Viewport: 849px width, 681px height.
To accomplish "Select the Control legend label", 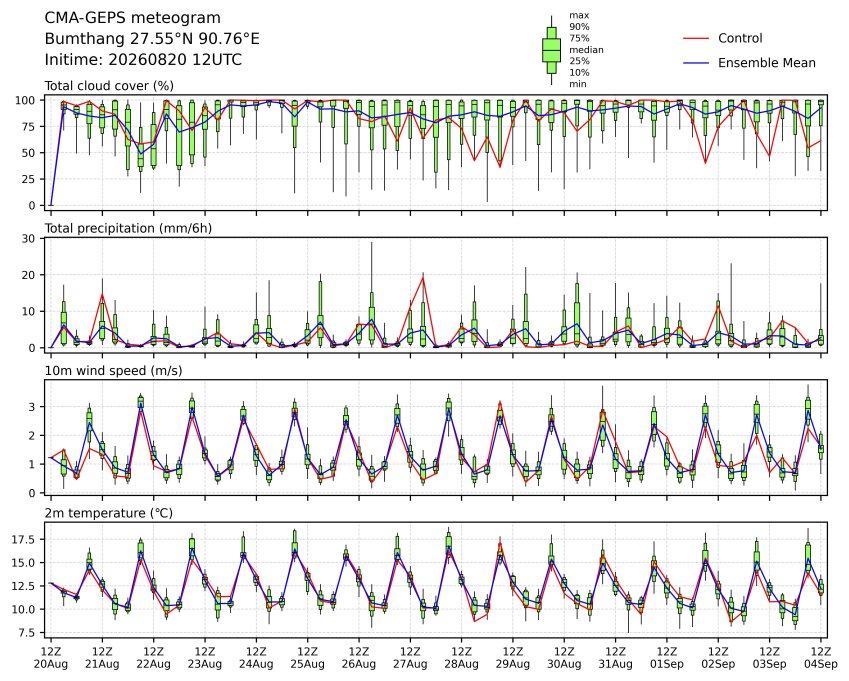I will (740, 38).
